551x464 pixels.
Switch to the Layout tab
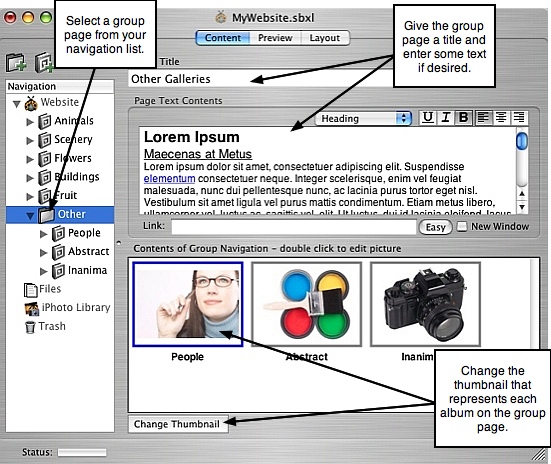pyautogui.click(x=325, y=38)
